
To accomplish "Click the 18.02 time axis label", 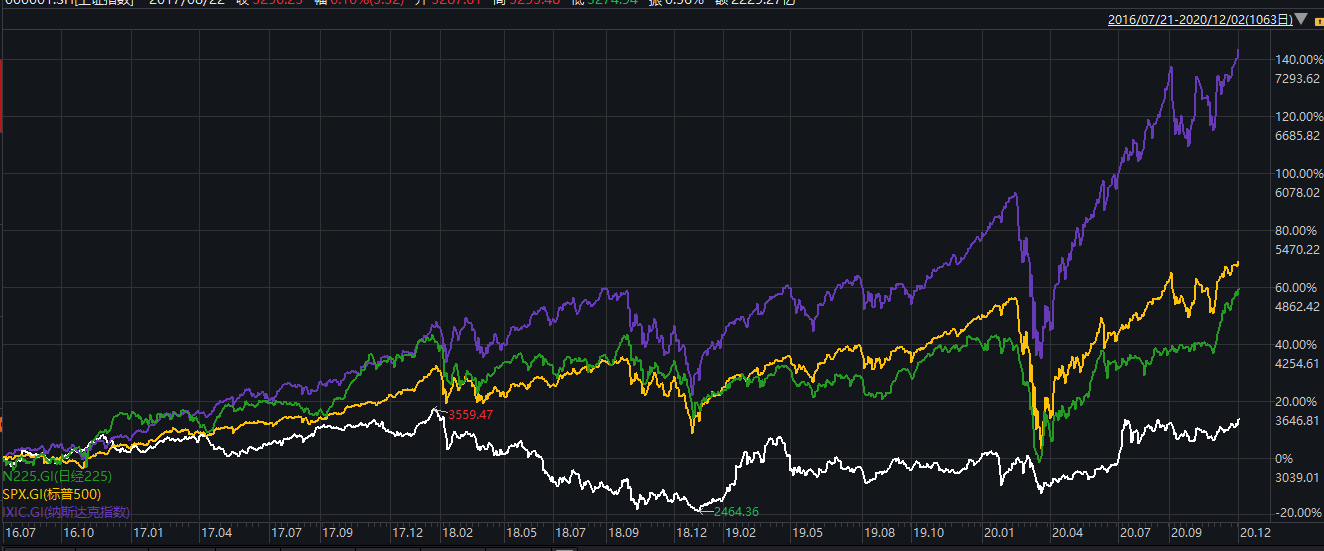I will 459,533.
